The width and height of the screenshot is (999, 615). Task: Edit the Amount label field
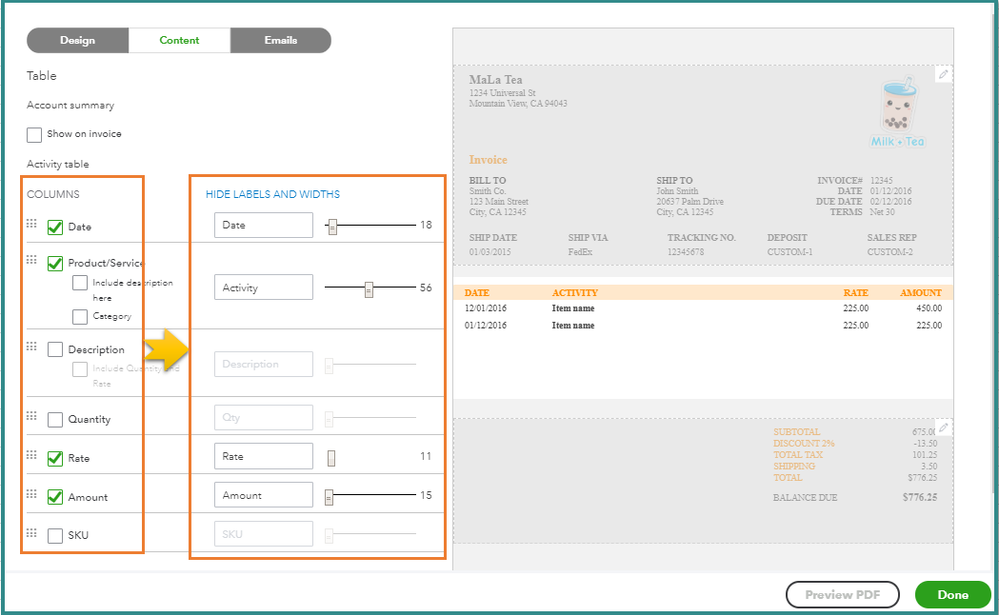(263, 495)
